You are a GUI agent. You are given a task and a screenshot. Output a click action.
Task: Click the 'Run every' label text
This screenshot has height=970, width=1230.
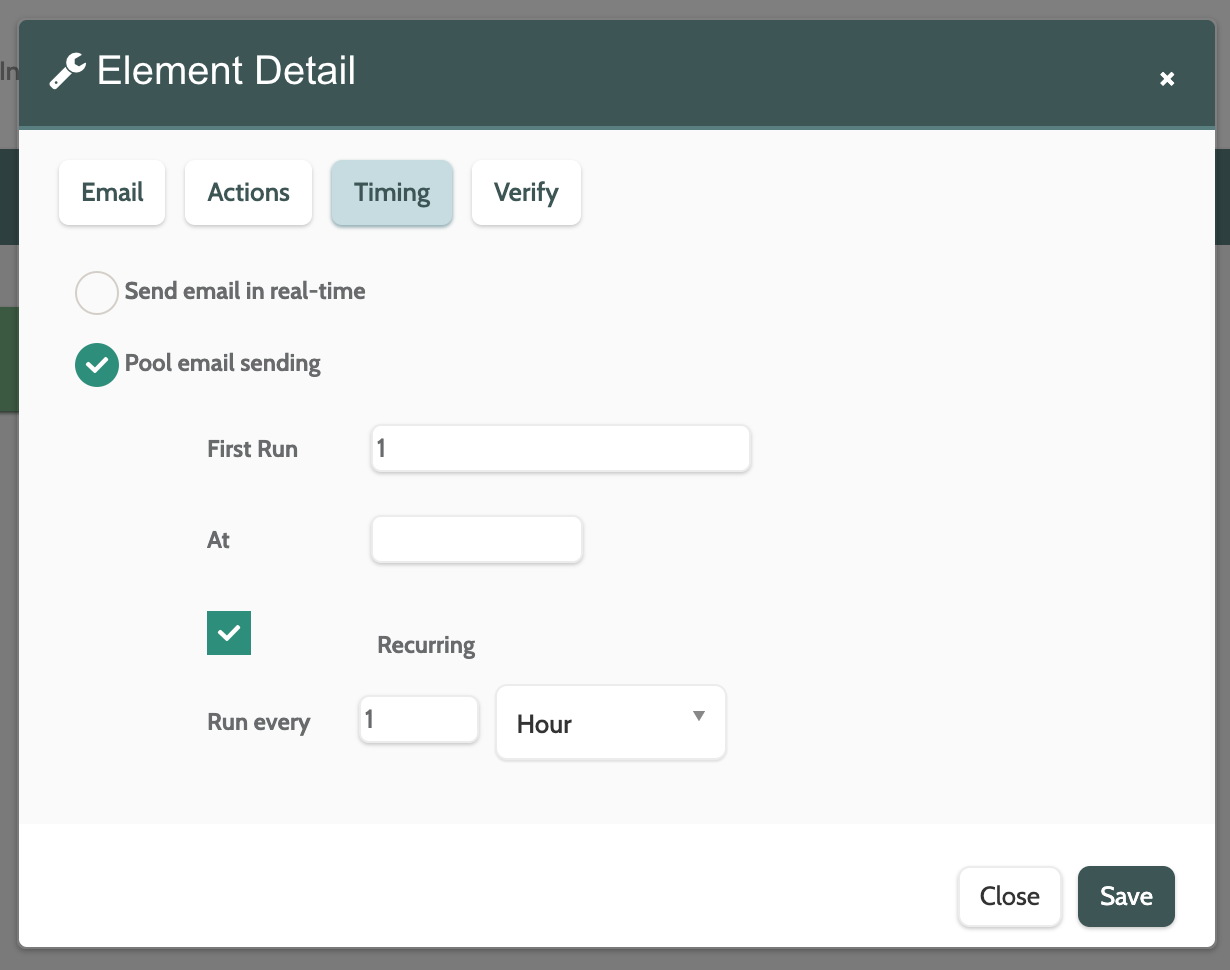click(259, 722)
